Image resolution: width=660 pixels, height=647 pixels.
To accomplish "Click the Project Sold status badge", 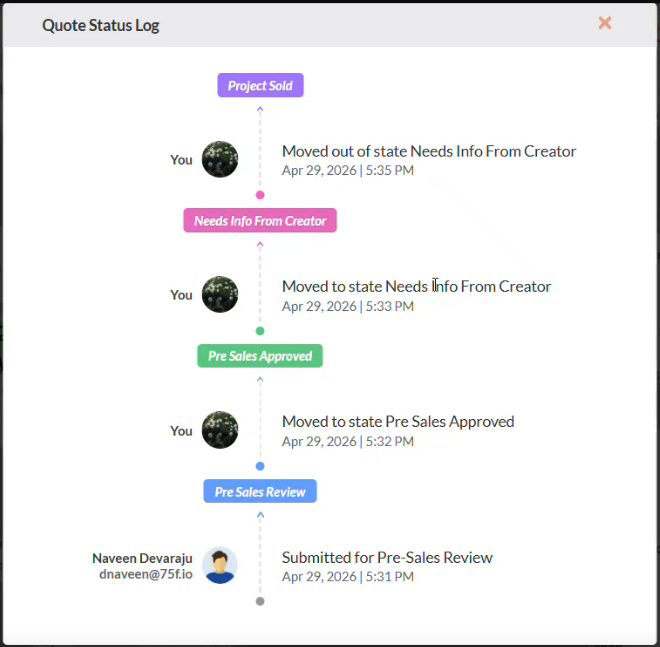I will coord(260,85).
